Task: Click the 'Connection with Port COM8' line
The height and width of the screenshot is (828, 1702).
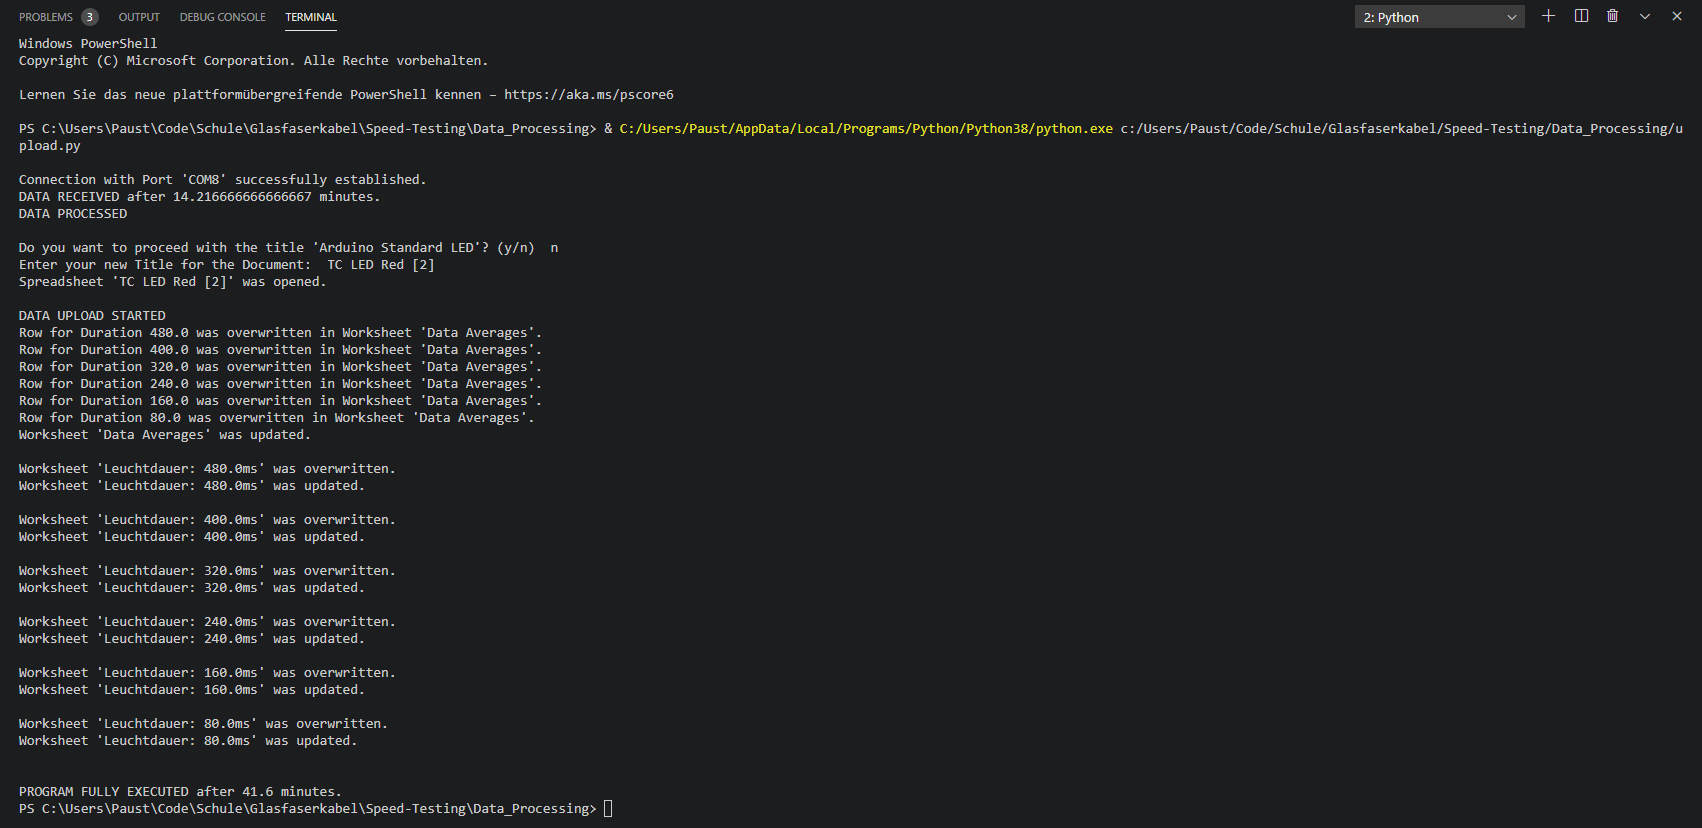Action: pos(222,180)
